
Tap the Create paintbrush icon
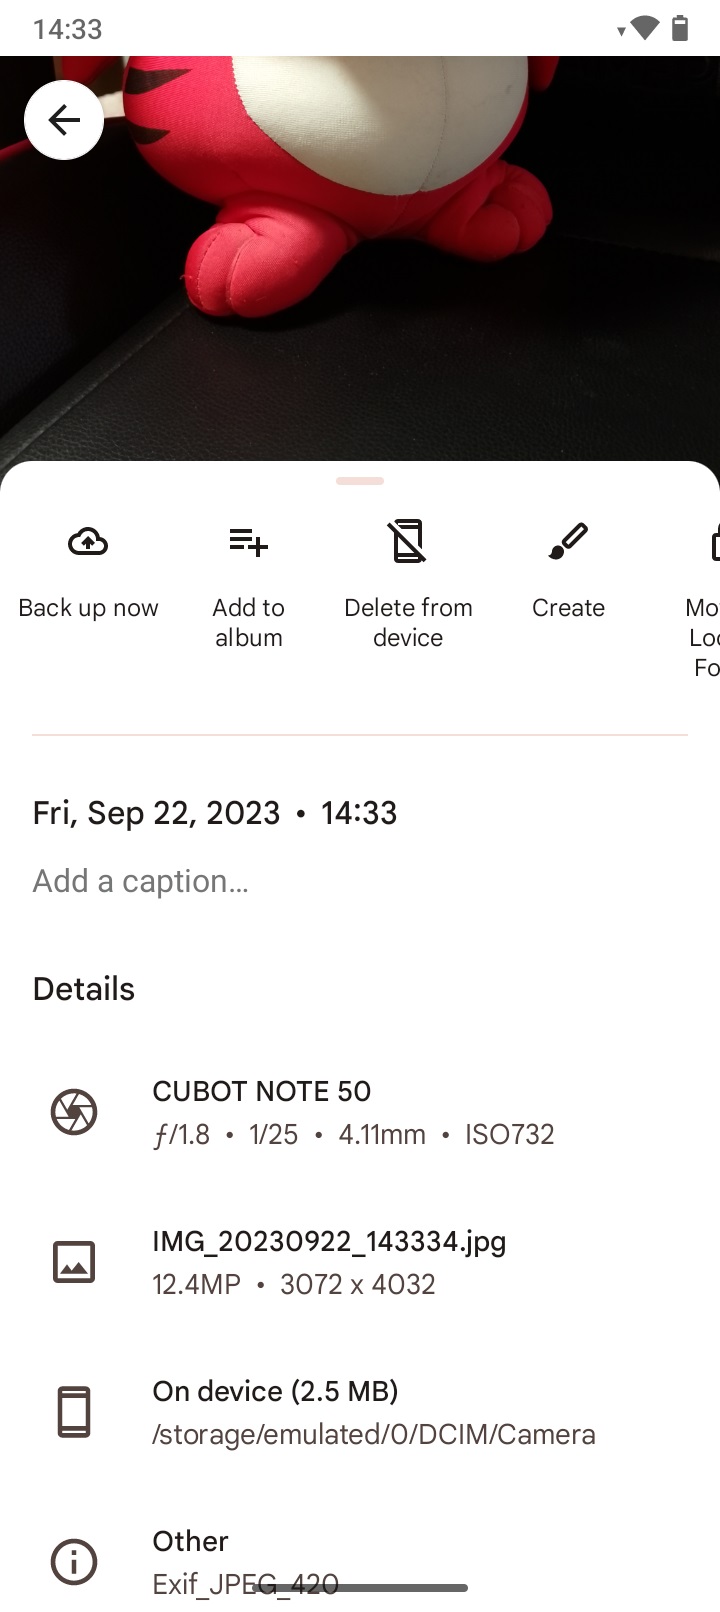point(568,541)
